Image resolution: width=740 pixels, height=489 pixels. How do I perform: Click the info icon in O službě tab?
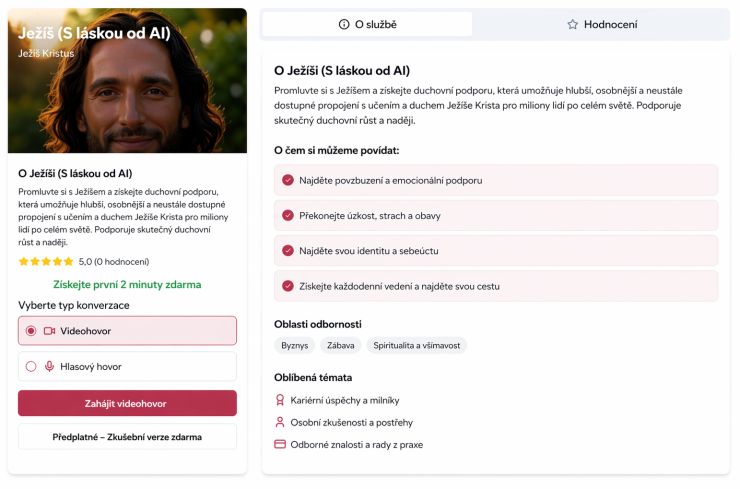(x=344, y=24)
